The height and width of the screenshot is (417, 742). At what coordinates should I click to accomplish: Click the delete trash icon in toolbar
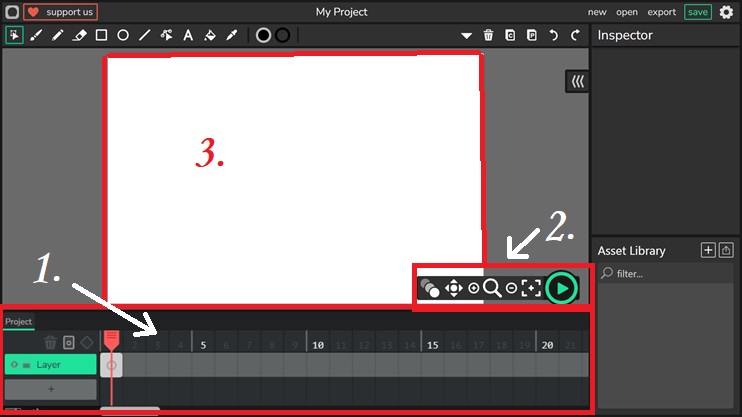[x=488, y=35]
